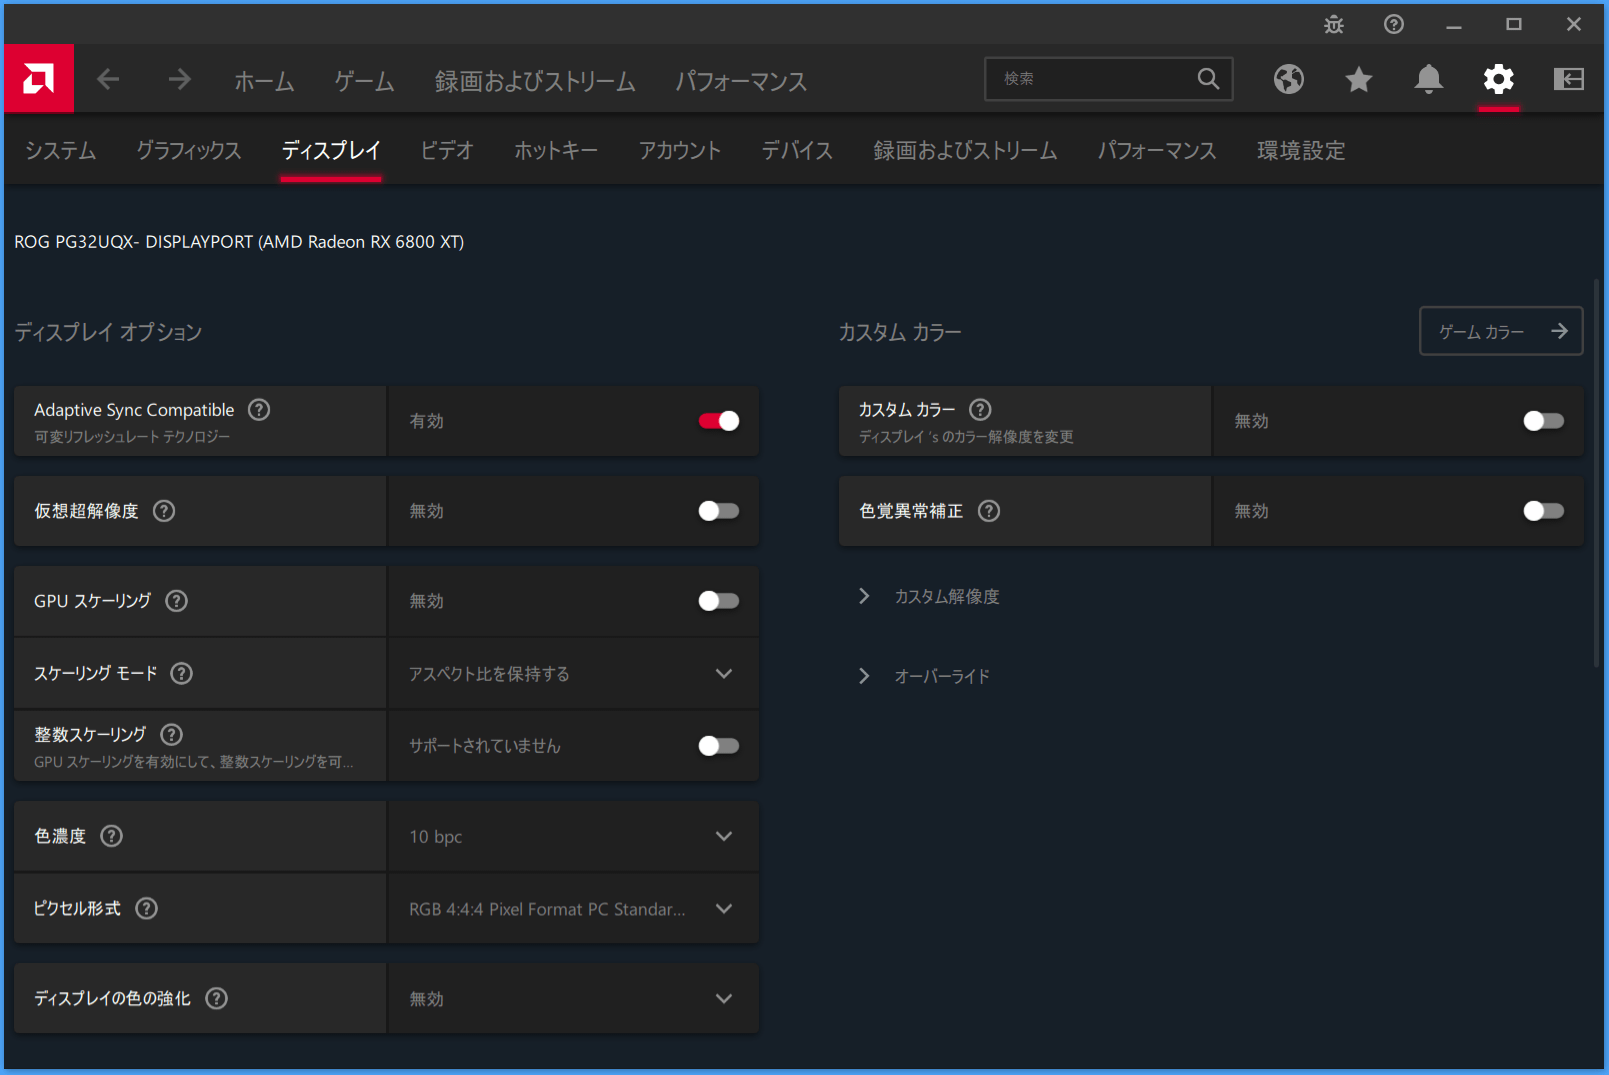Open settings パフォーマンス sub-tab

[1157, 150]
